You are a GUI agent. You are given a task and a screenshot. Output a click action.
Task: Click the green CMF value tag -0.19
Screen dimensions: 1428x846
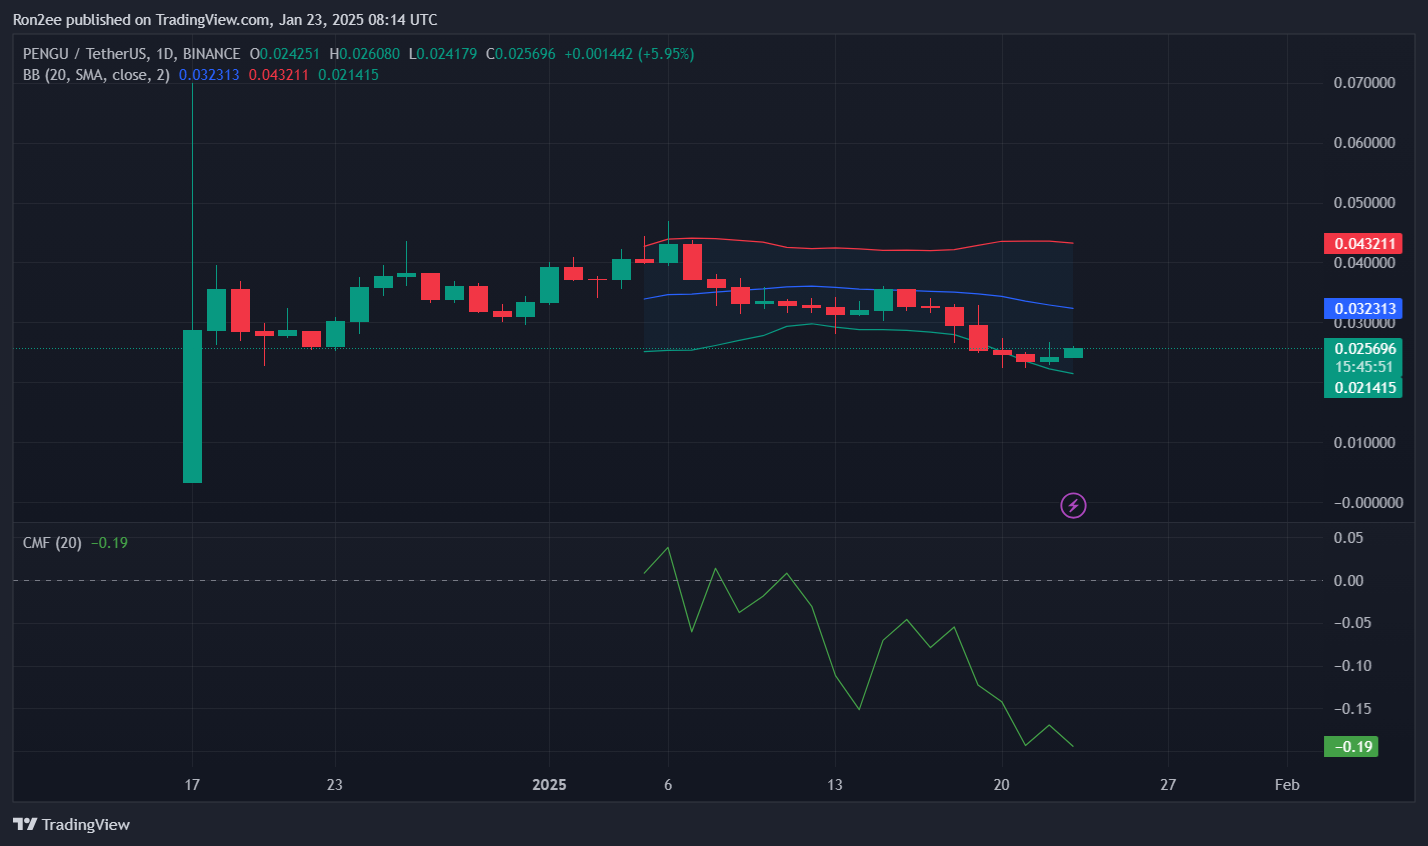(1351, 747)
